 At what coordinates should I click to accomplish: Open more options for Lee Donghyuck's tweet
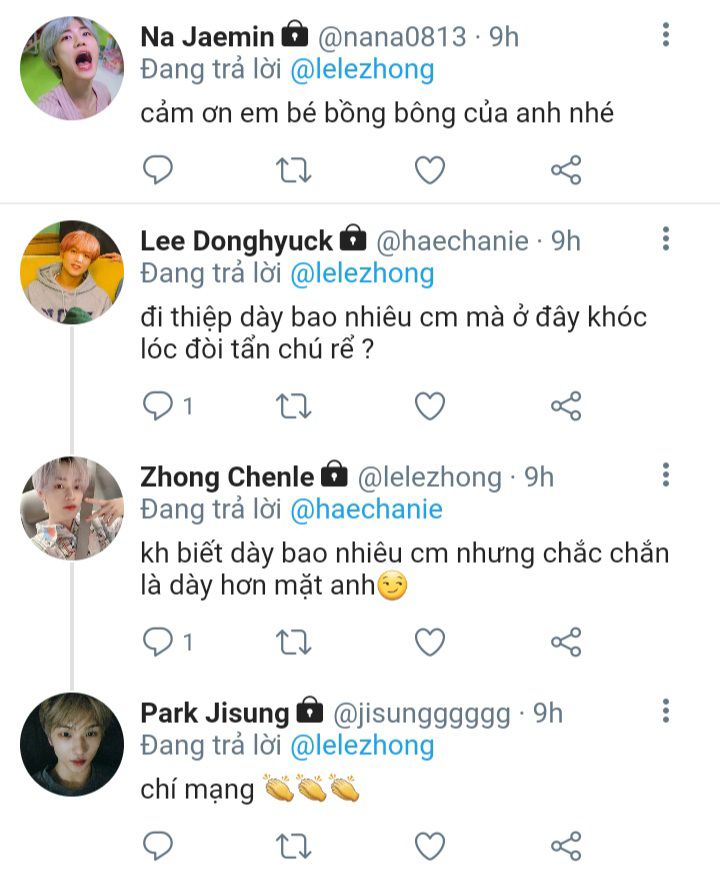[666, 239]
